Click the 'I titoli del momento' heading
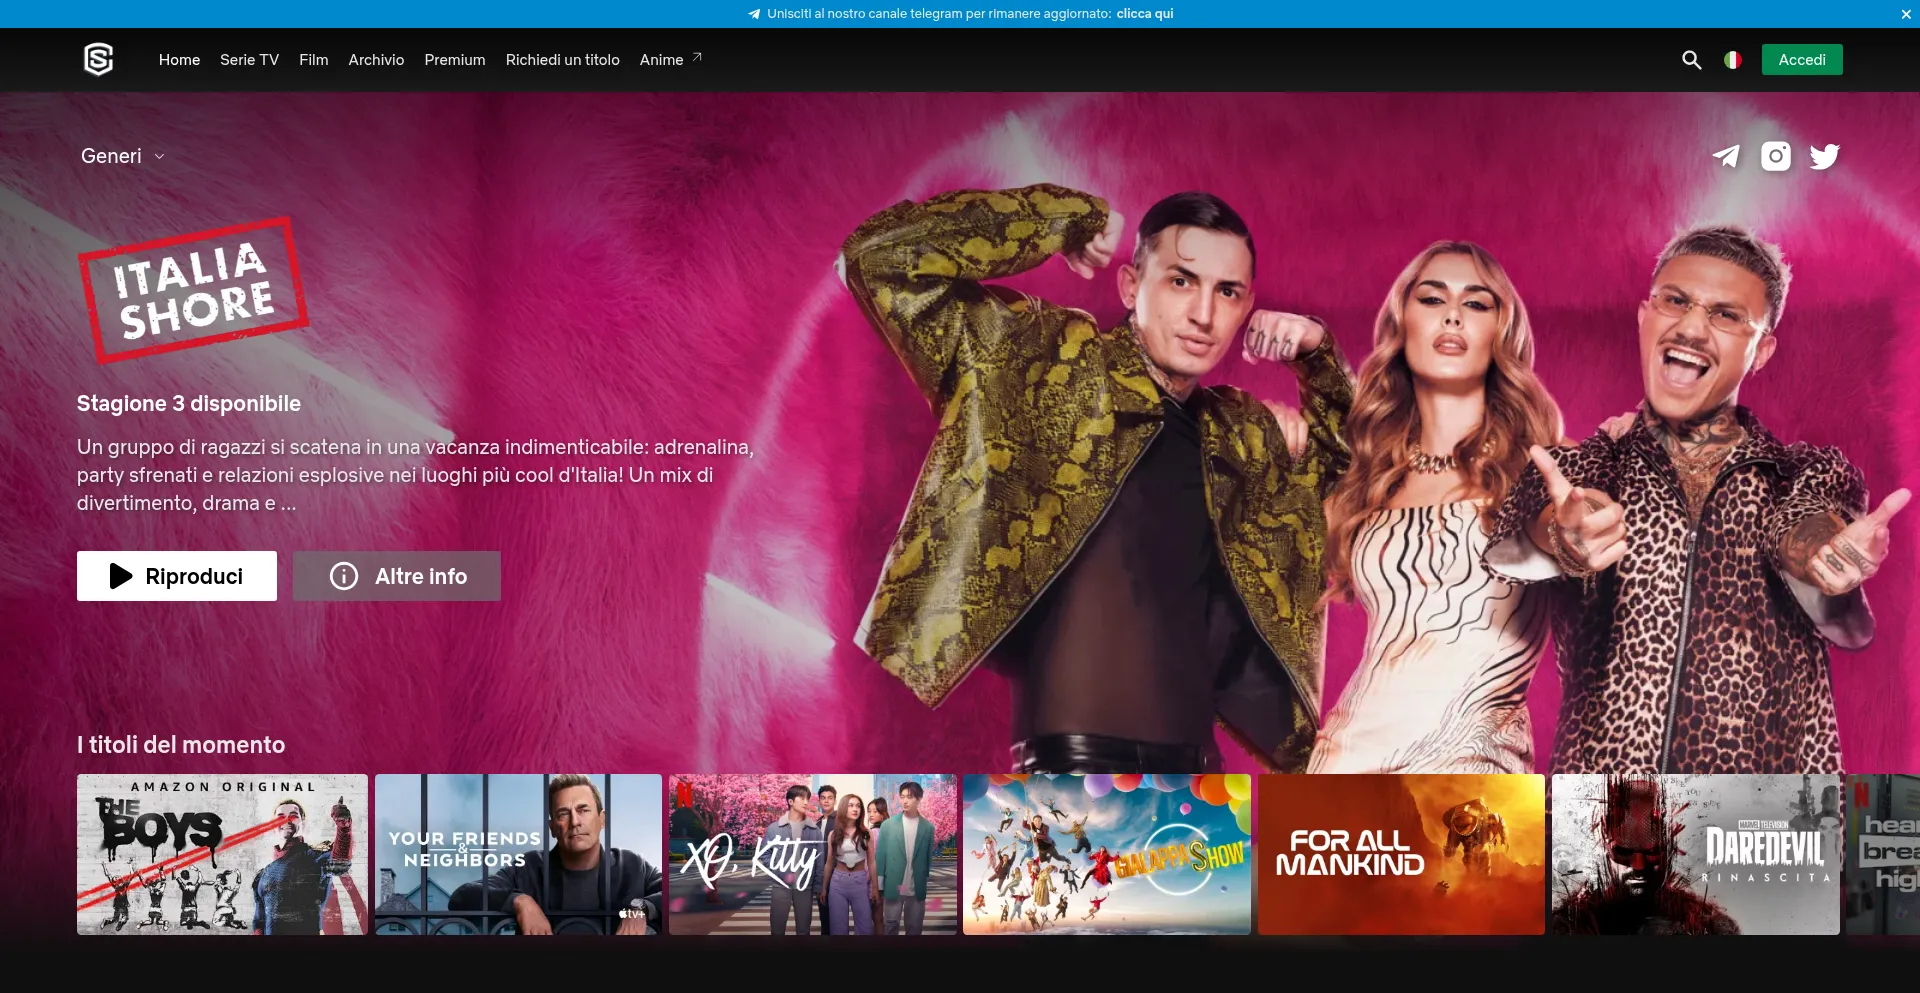The height and width of the screenshot is (993, 1920). click(181, 745)
